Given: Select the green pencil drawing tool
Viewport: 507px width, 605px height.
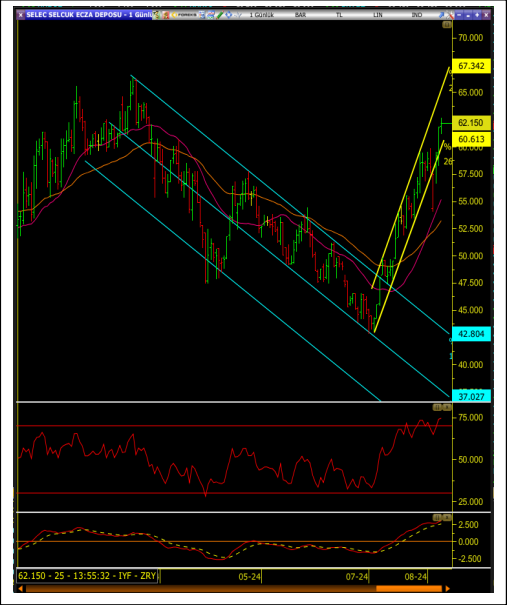Looking at the screenshot, I should click(220, 15).
